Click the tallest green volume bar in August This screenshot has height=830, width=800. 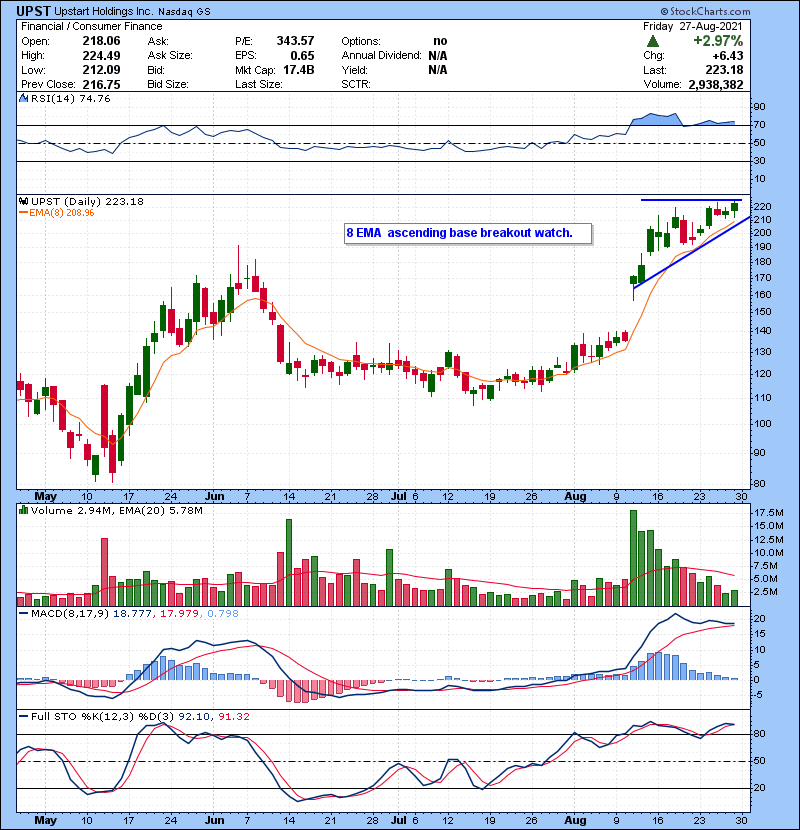click(x=633, y=558)
